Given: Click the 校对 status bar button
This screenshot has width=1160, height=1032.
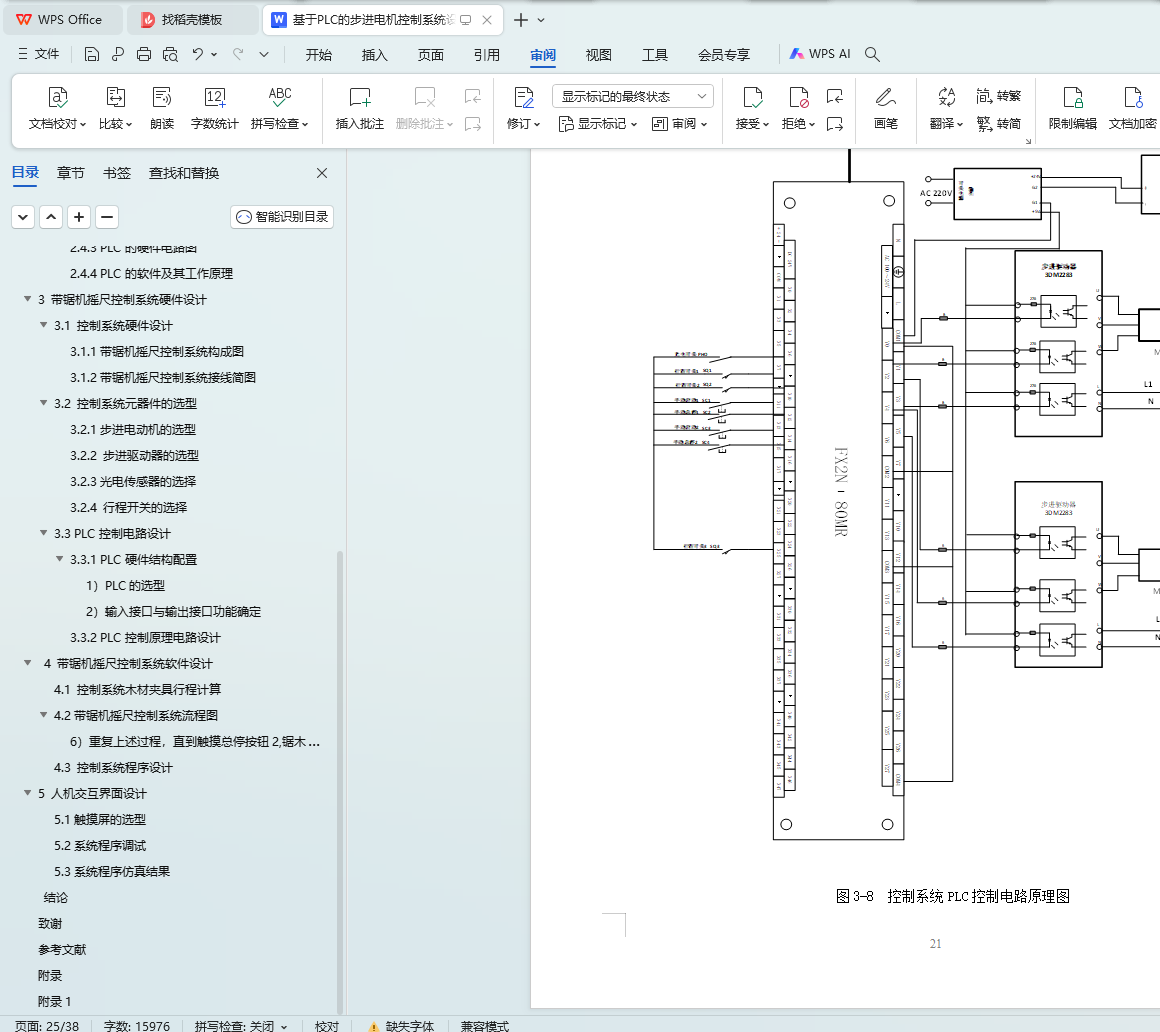Looking at the screenshot, I should [326, 1026].
